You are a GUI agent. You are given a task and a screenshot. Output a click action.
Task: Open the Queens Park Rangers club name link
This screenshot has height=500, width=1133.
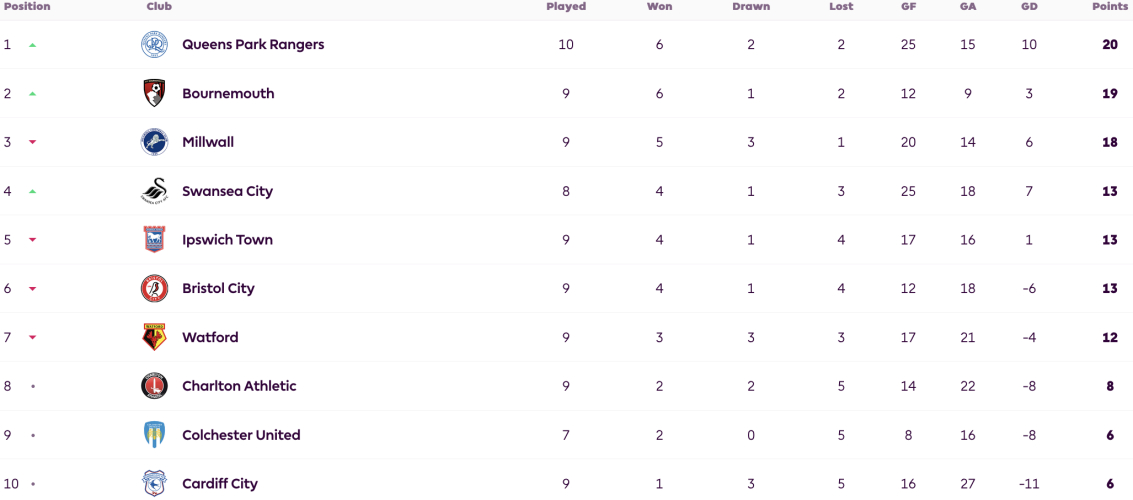(253, 45)
